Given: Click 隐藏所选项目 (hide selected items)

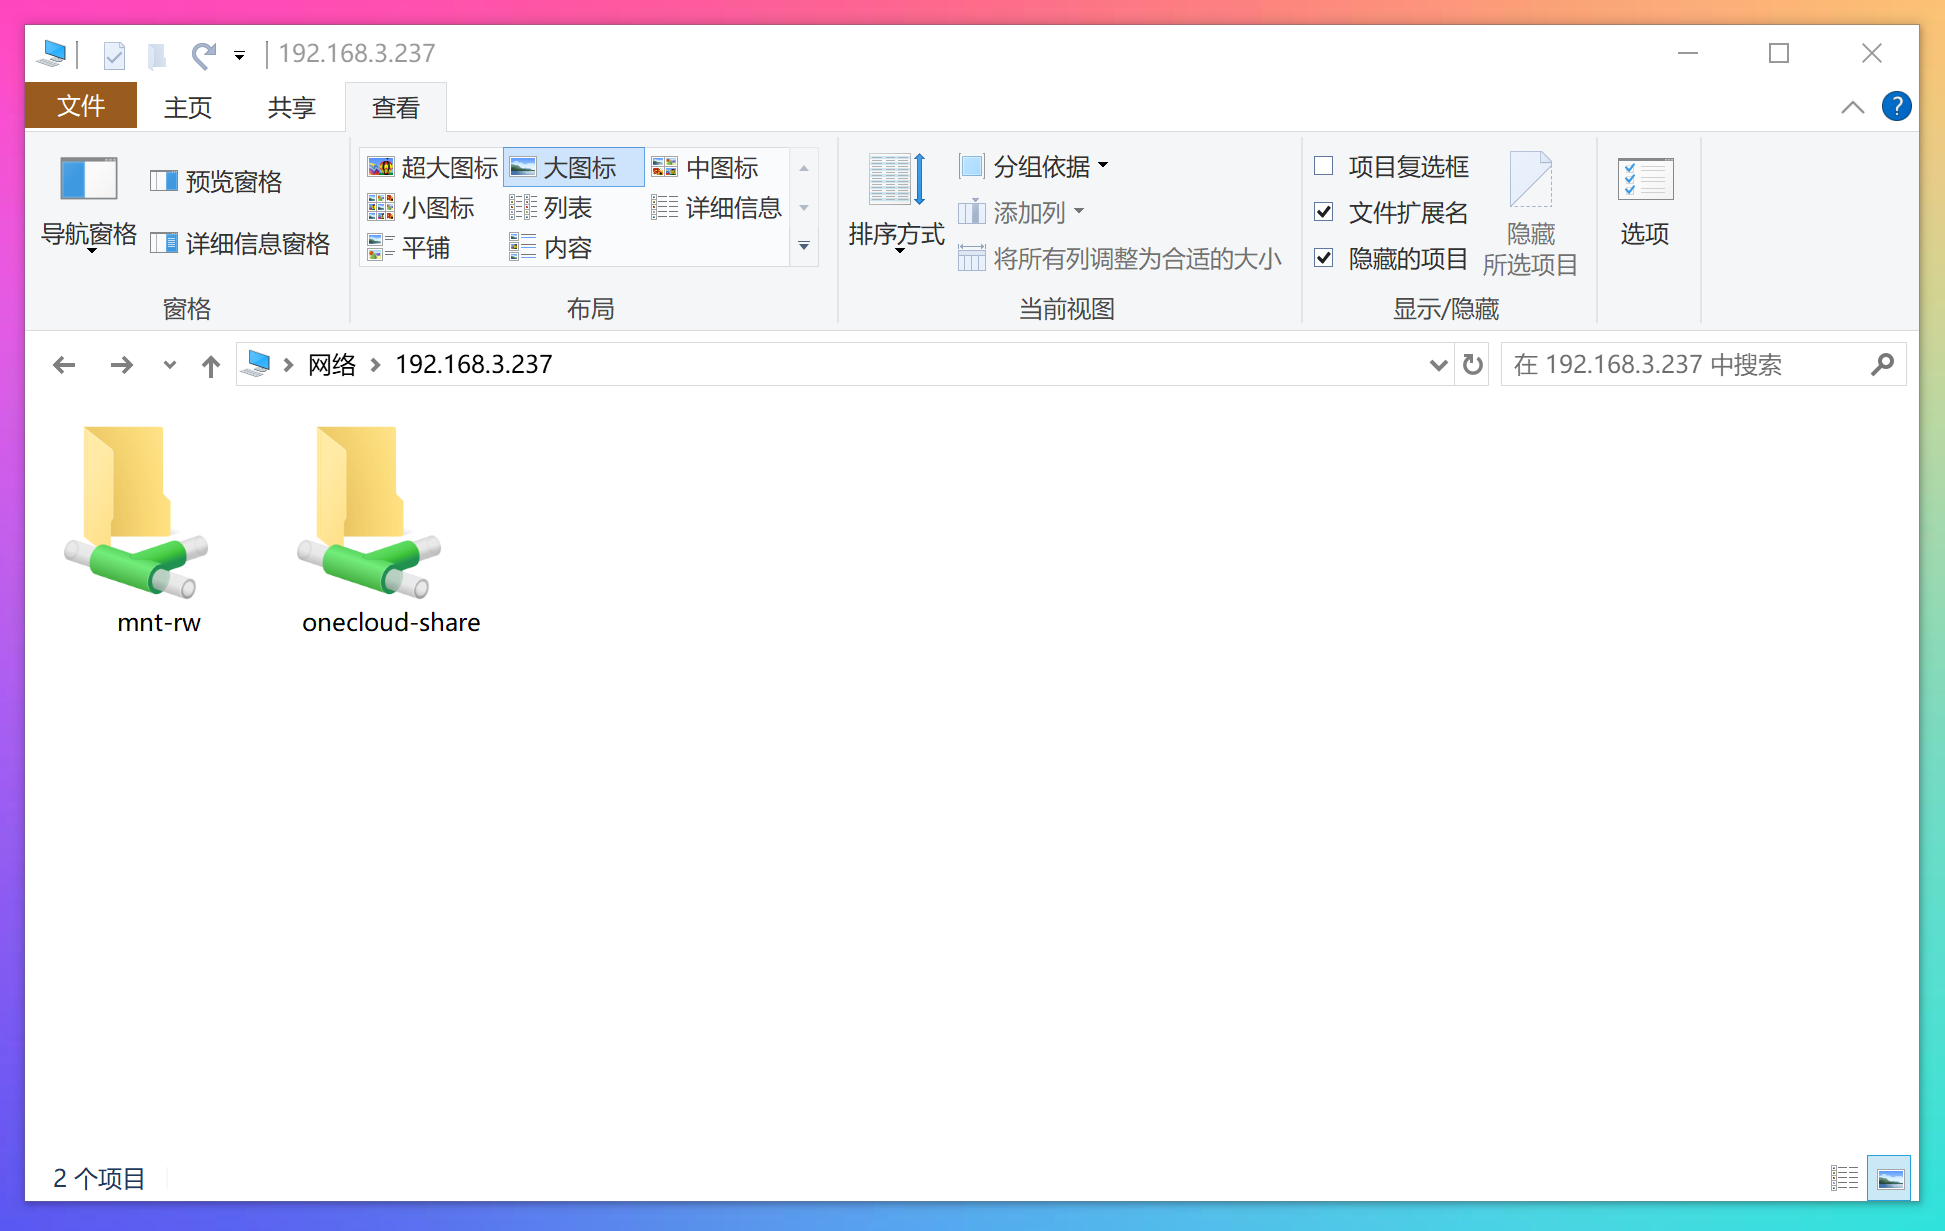Looking at the screenshot, I should pos(1533,211).
